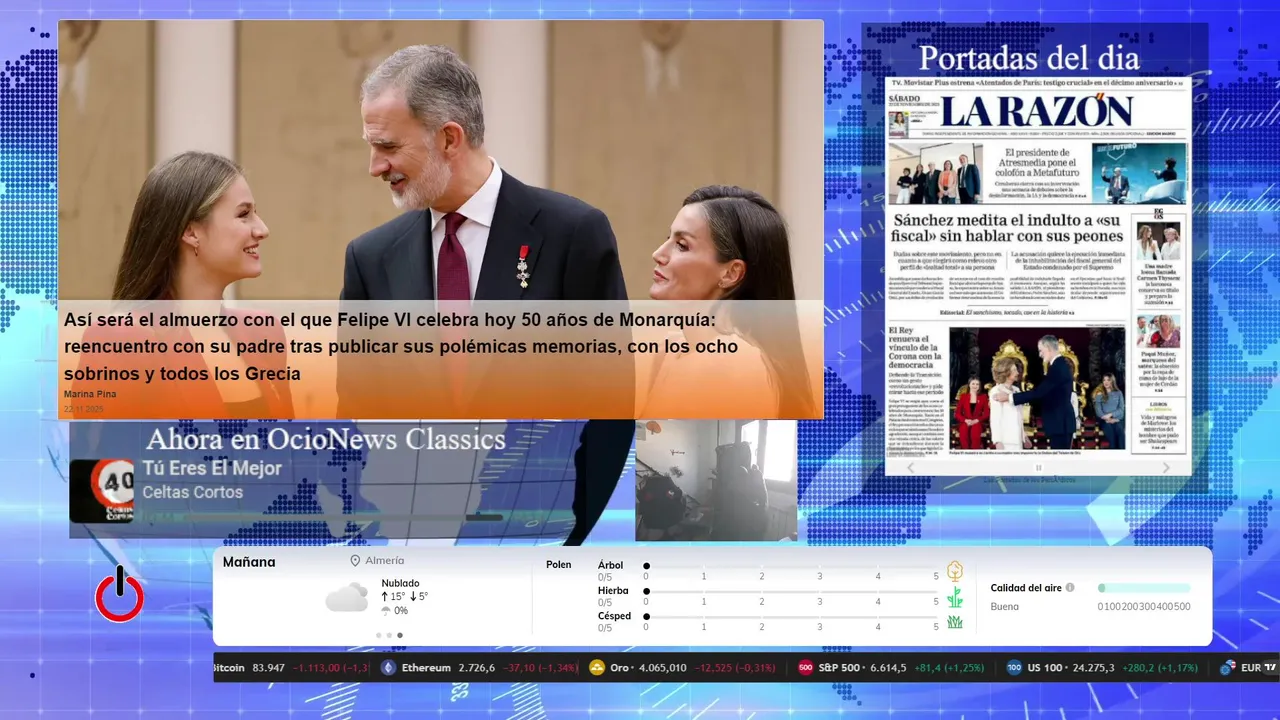
Task: Click the Césped lawn pollen icon
Action: click(x=955, y=621)
